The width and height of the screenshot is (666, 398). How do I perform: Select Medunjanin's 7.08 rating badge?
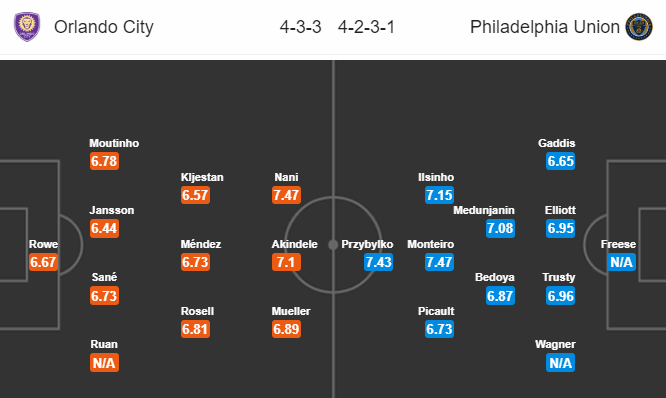coord(500,228)
